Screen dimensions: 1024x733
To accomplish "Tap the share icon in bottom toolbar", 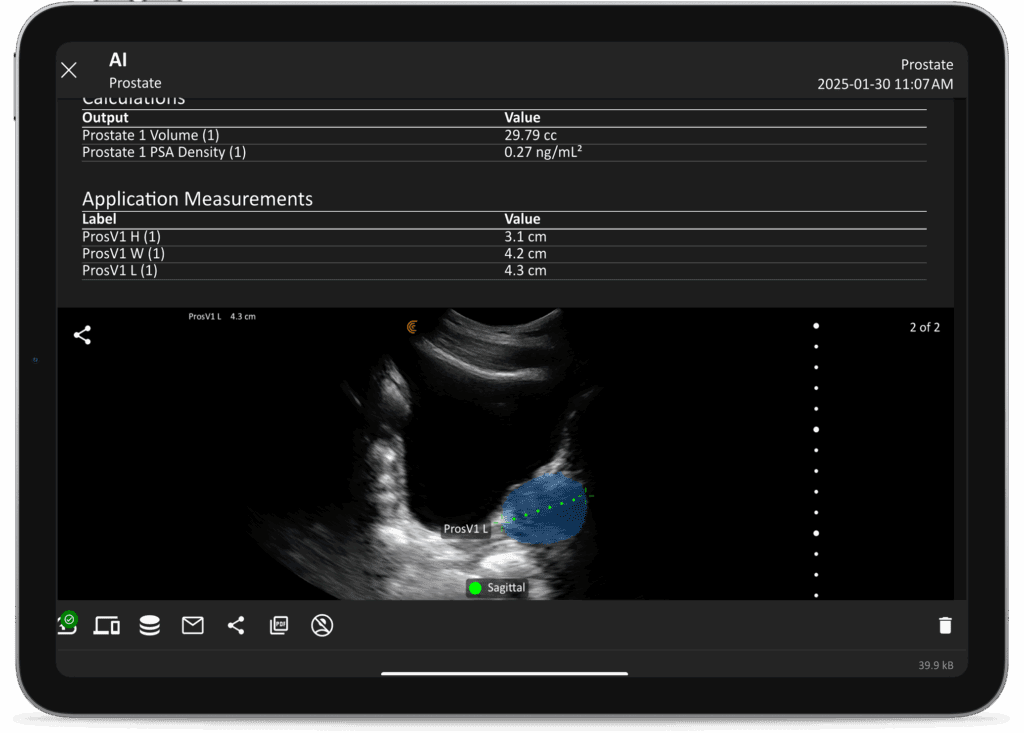I will pyautogui.click(x=236, y=626).
